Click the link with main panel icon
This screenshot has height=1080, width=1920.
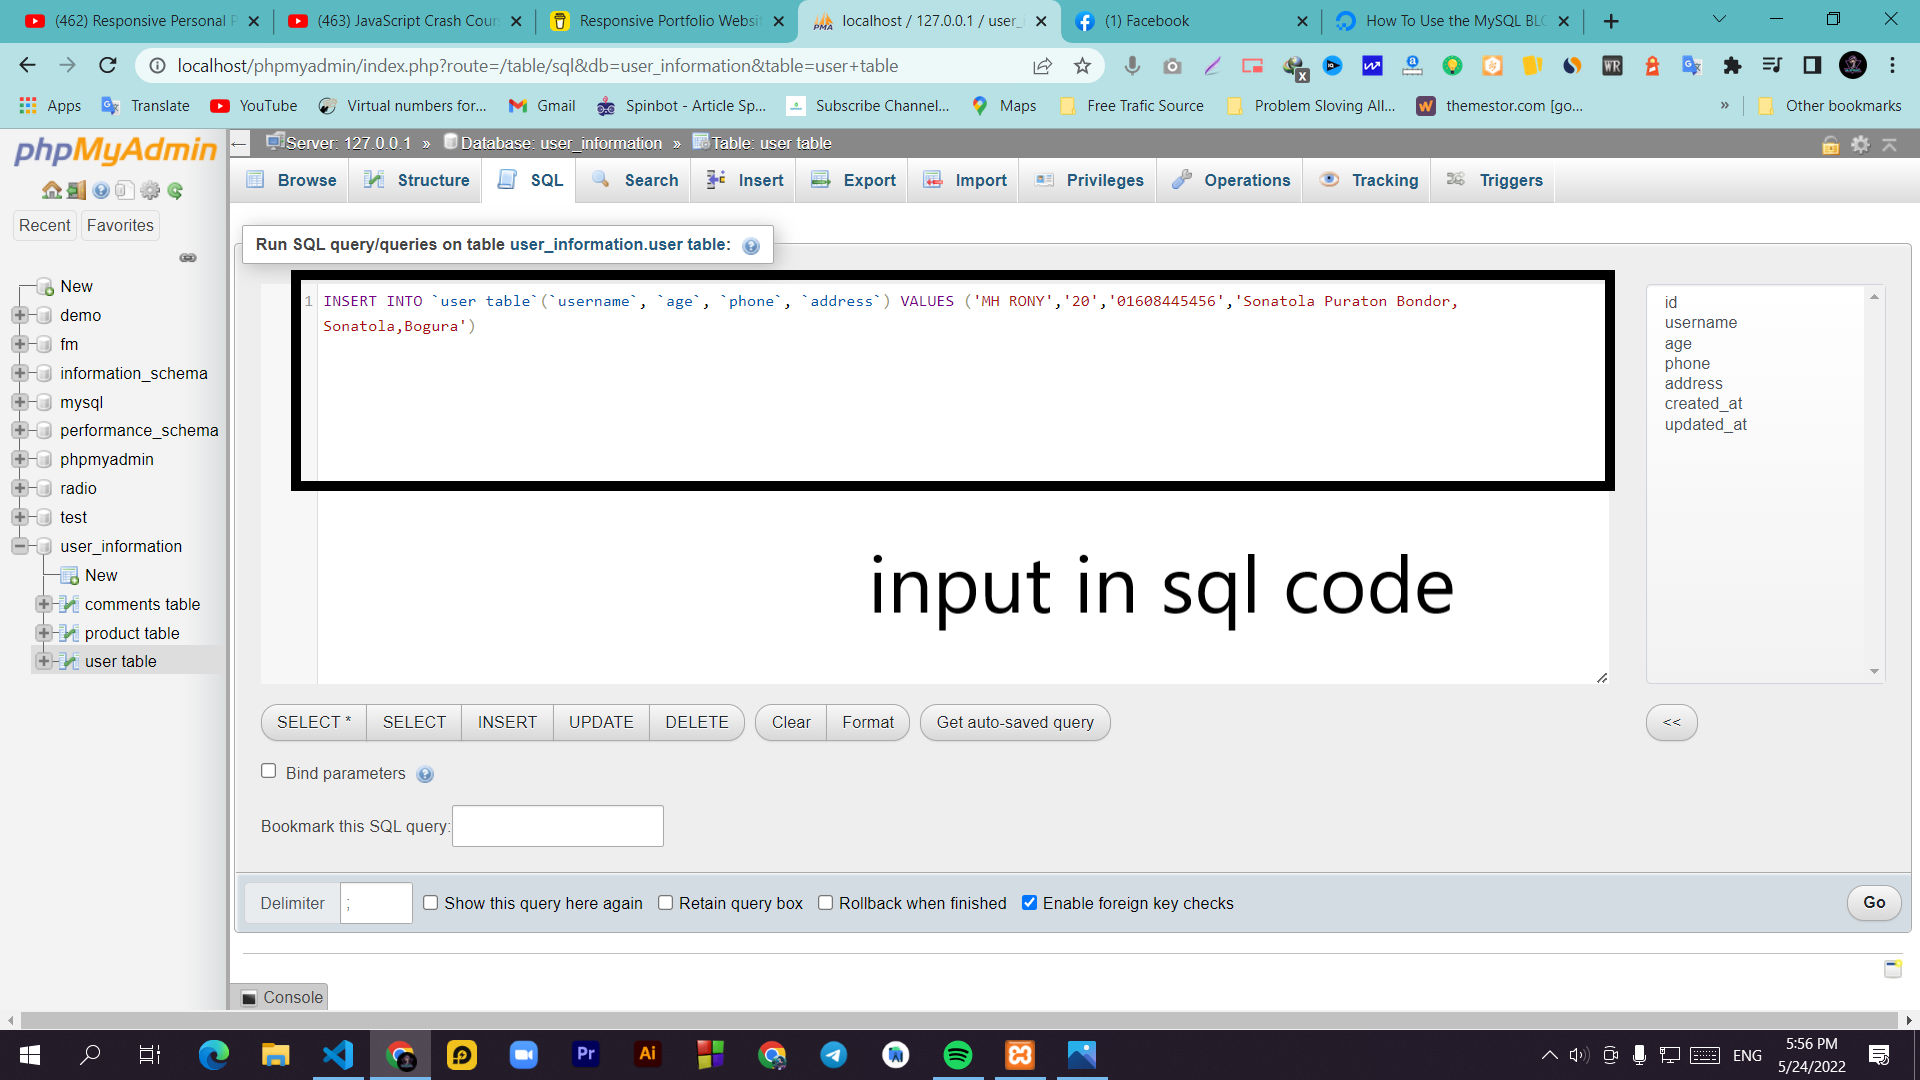tap(188, 258)
